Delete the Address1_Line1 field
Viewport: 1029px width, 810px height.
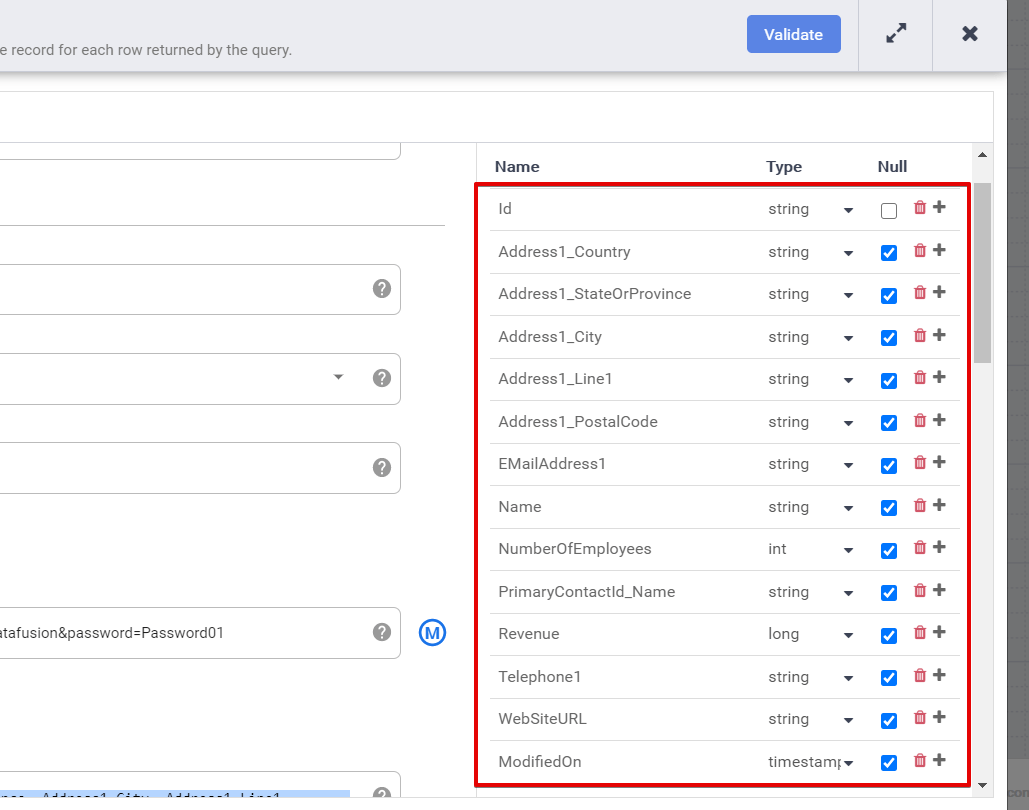tap(919, 377)
